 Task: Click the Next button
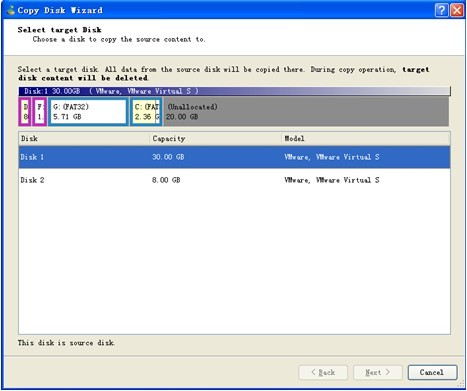point(377,372)
